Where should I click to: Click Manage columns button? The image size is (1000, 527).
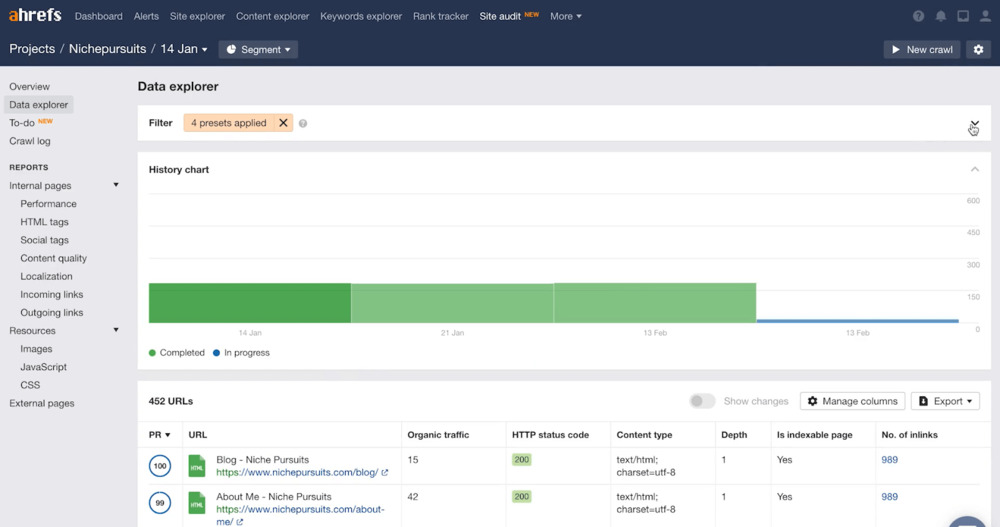coord(853,401)
